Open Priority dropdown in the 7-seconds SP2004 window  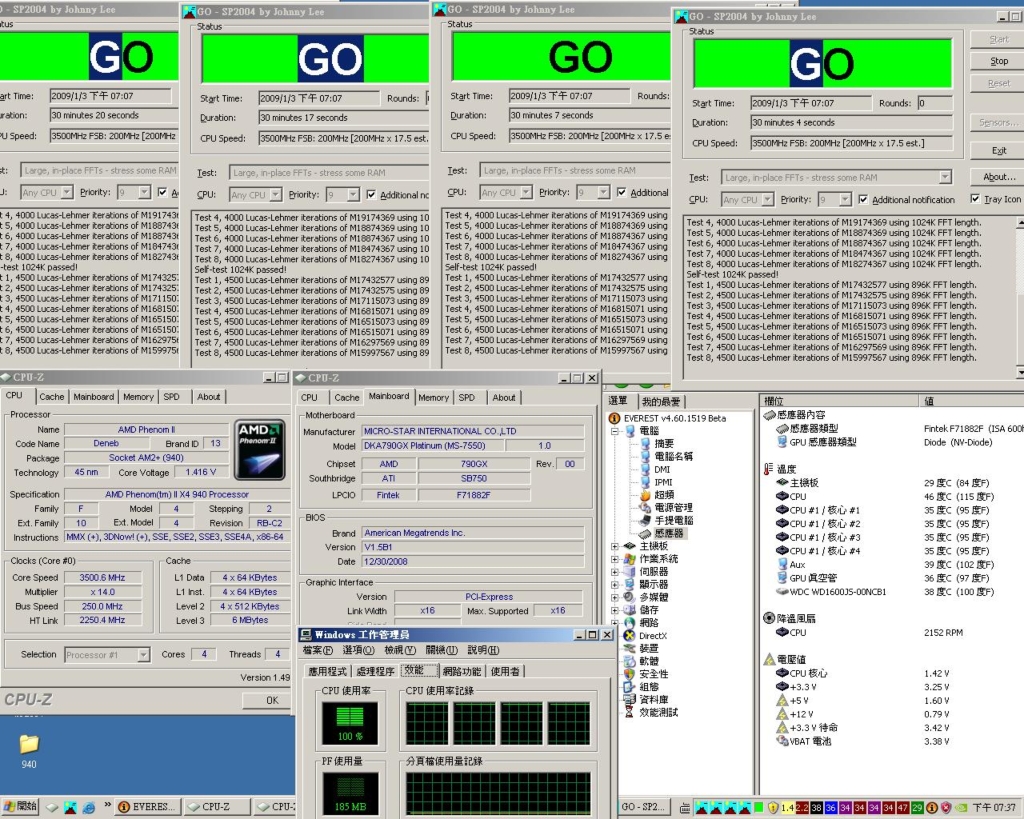point(603,193)
